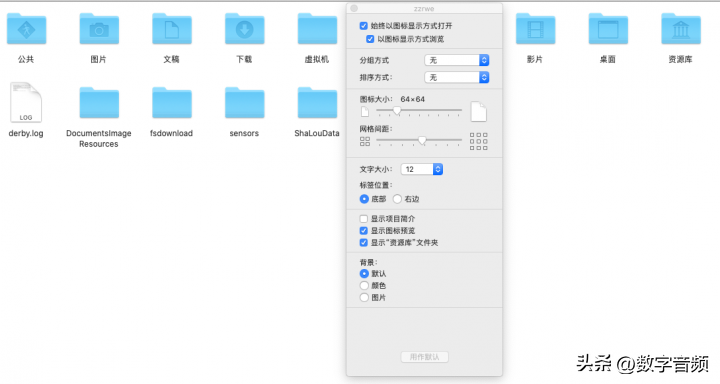Image resolution: width=720 pixels, height=384 pixels.
Task: Choose 默认 background radio option
Action: (x=364, y=273)
